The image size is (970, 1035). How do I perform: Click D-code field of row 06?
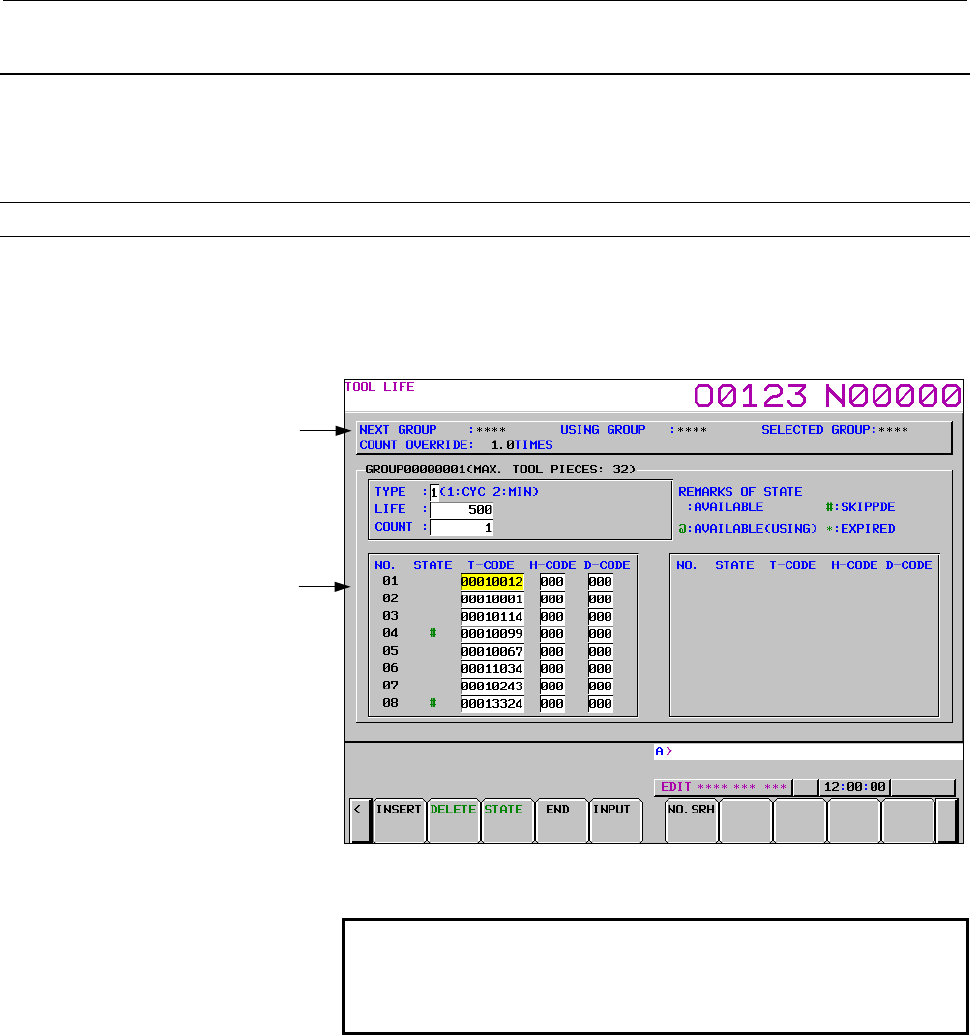[600, 669]
